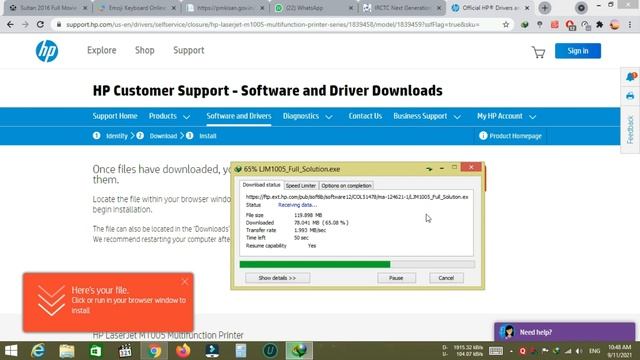
Task: Click the green IDM extension icon
Action: [525, 24]
